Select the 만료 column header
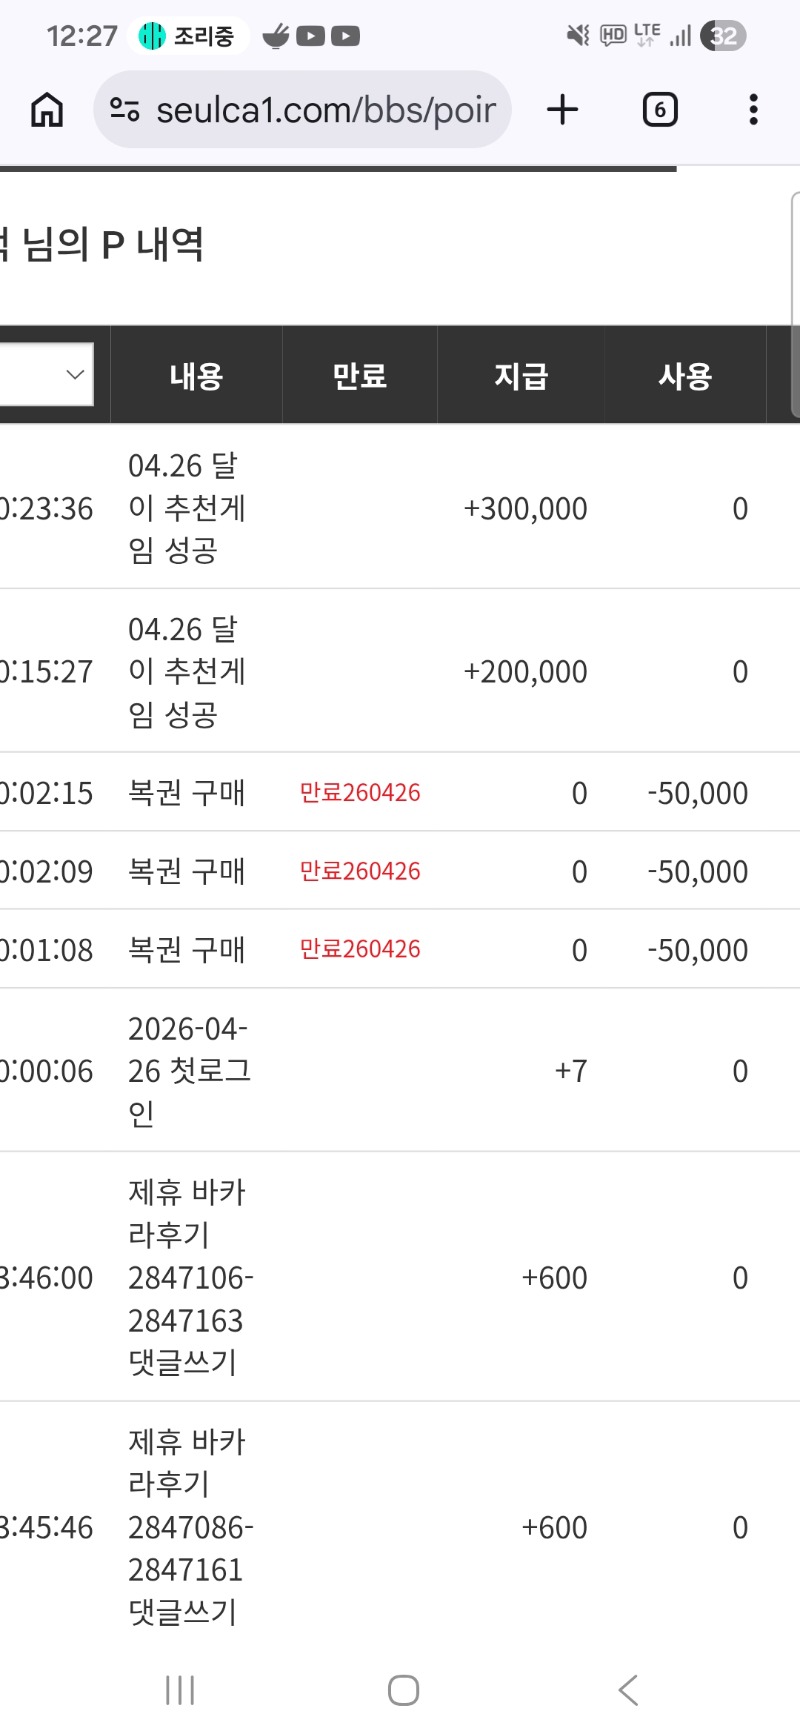800x1734 pixels. (x=359, y=376)
